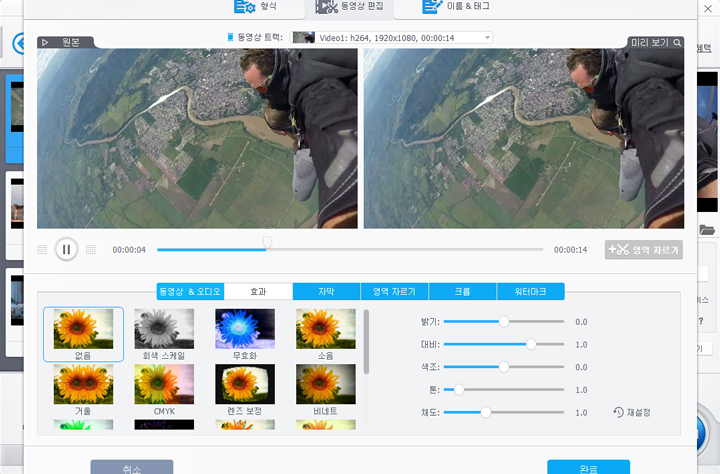Apply the 소음 noise effect
This screenshot has height=474, width=720.
tap(326, 334)
